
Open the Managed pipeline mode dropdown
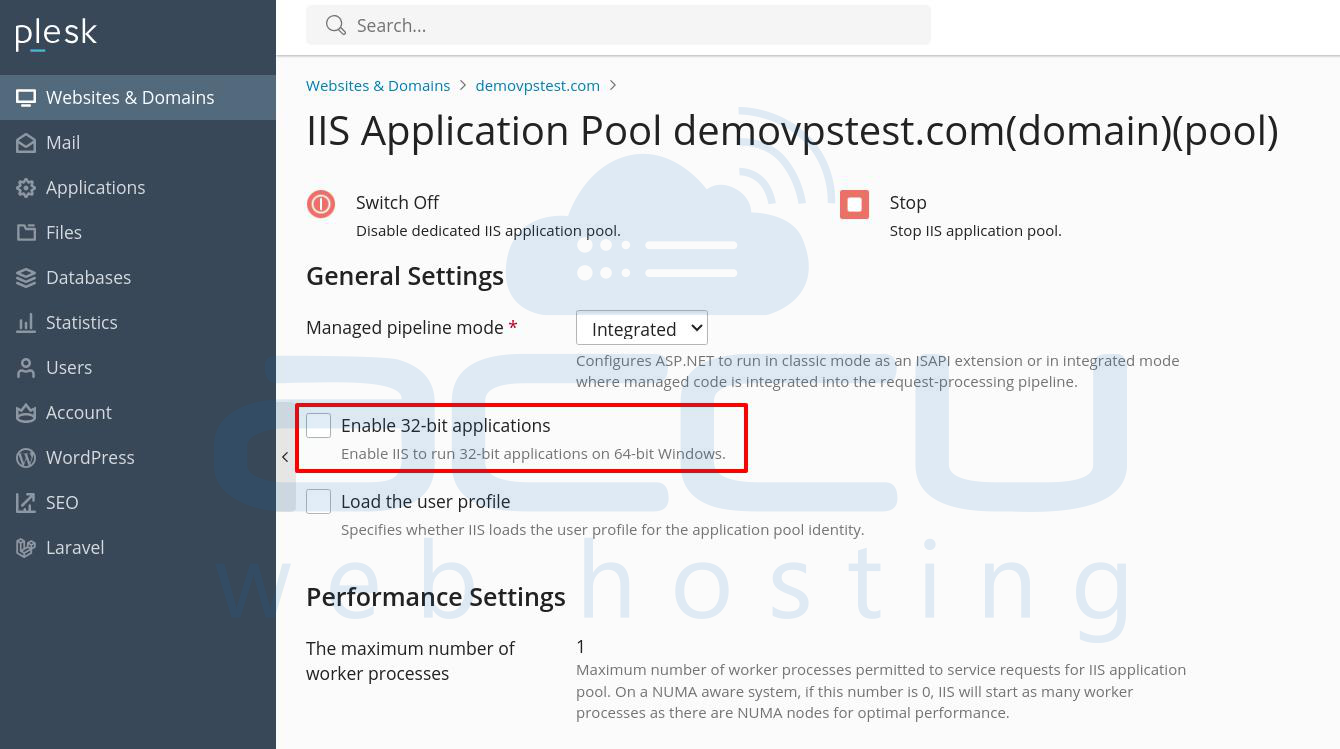point(642,328)
